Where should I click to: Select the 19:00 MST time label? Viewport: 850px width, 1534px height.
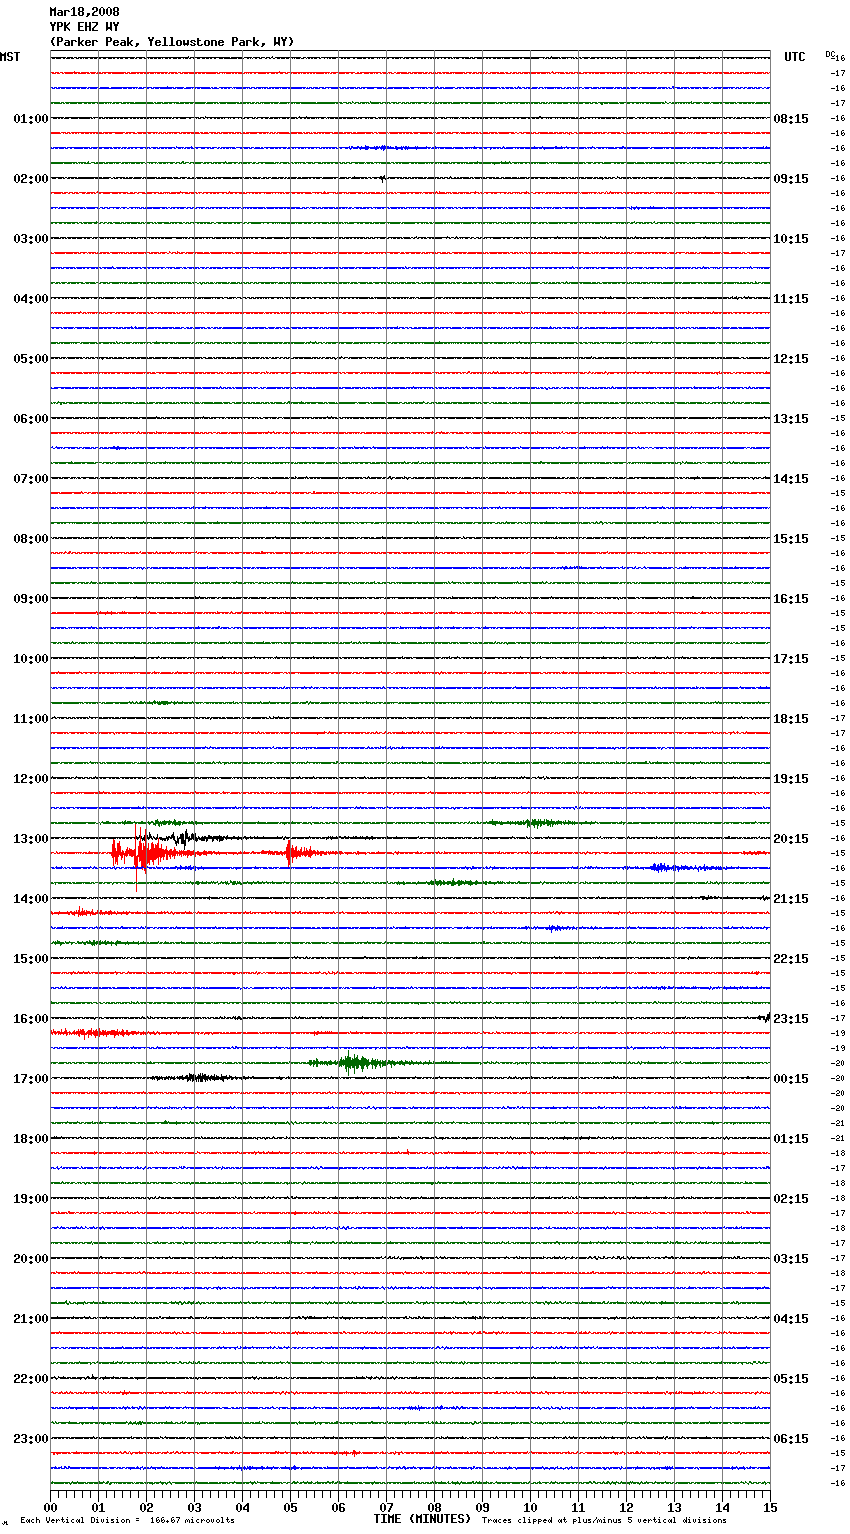pos(31,1199)
